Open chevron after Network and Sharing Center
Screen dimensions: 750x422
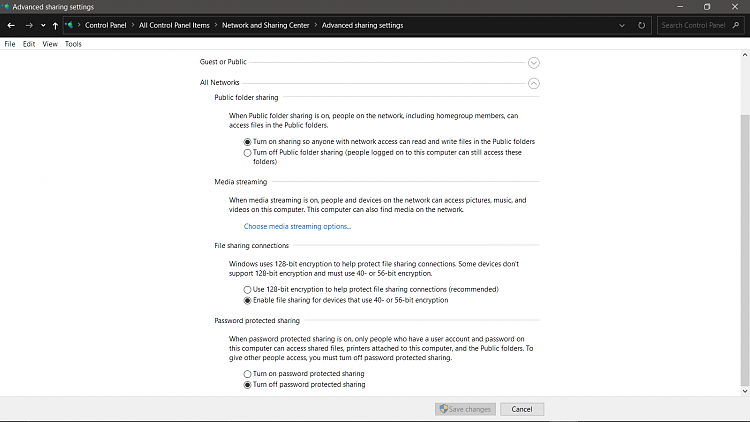[x=316, y=25]
